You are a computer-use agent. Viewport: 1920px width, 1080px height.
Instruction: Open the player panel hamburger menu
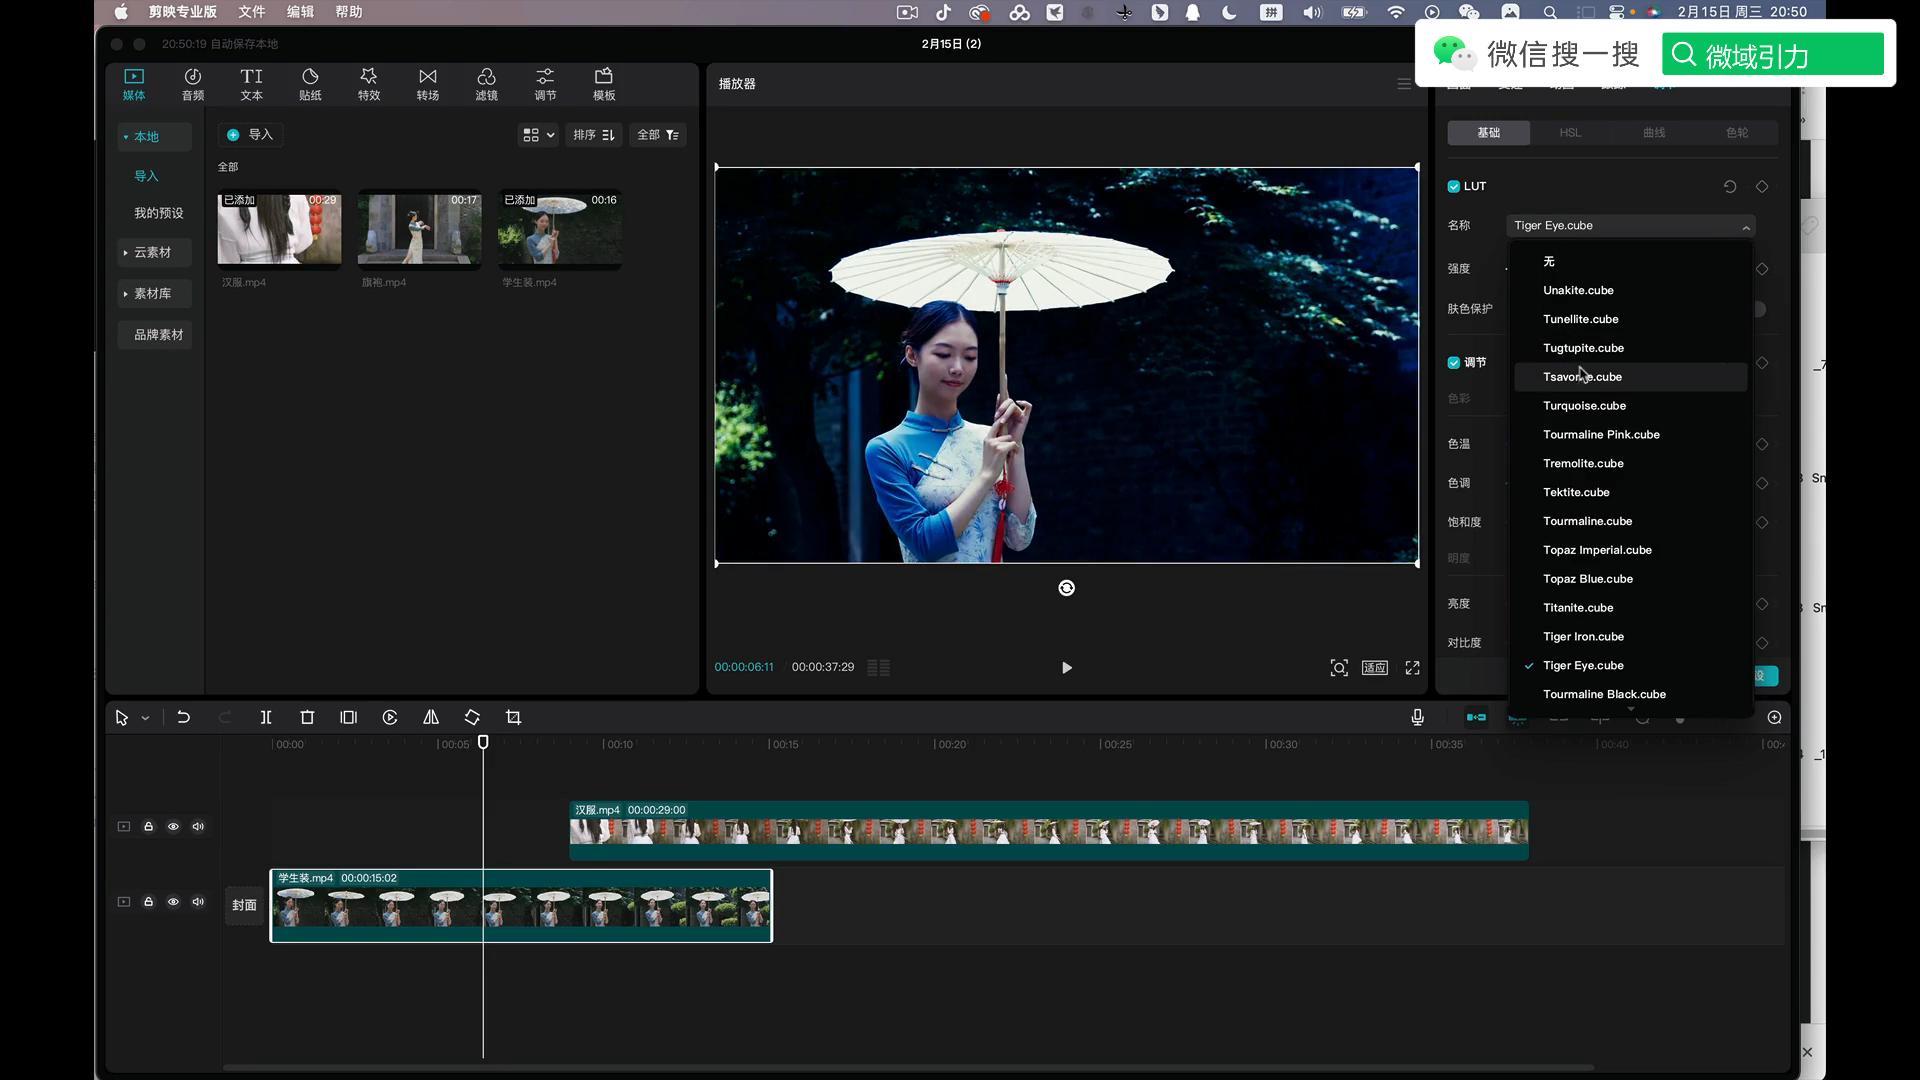point(1404,84)
